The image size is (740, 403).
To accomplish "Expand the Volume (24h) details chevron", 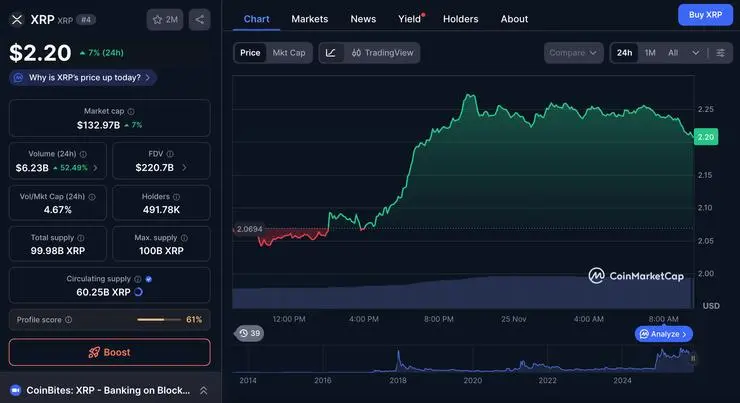I will [95, 168].
